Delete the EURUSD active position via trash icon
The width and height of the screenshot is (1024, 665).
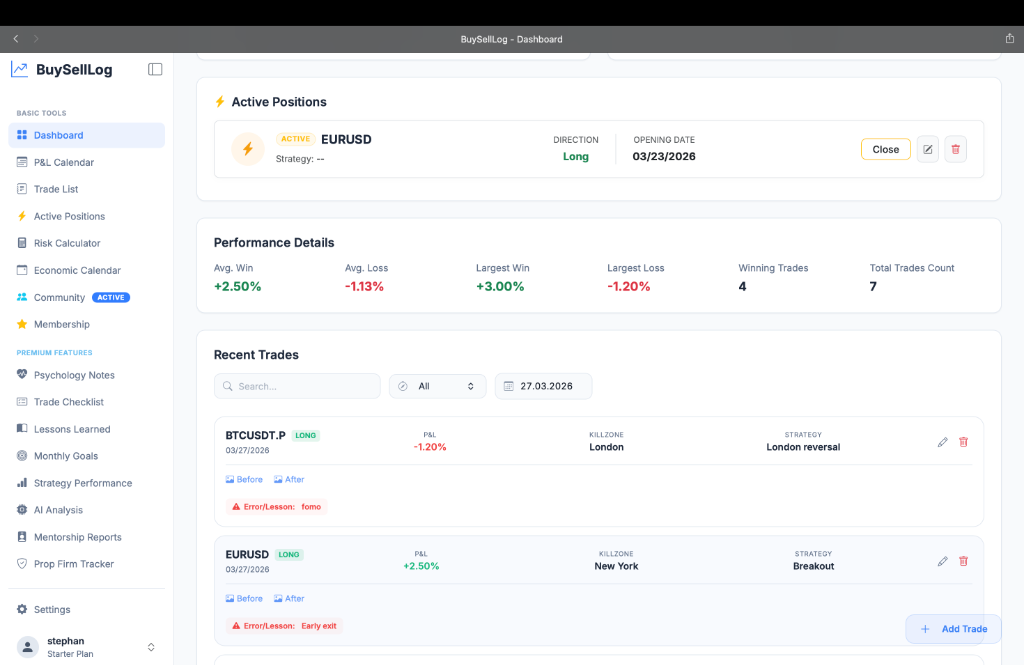tap(955, 149)
